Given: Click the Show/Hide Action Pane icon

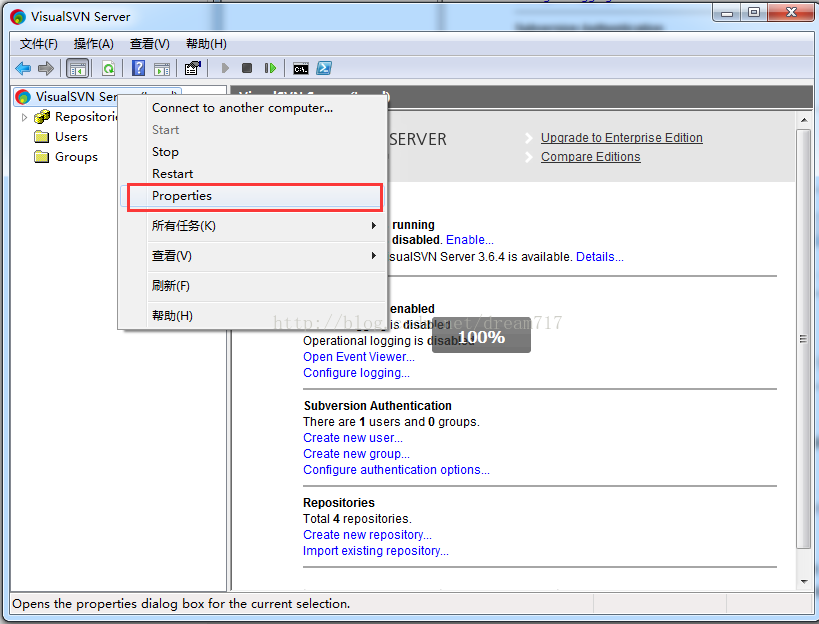Looking at the screenshot, I should click(162, 68).
